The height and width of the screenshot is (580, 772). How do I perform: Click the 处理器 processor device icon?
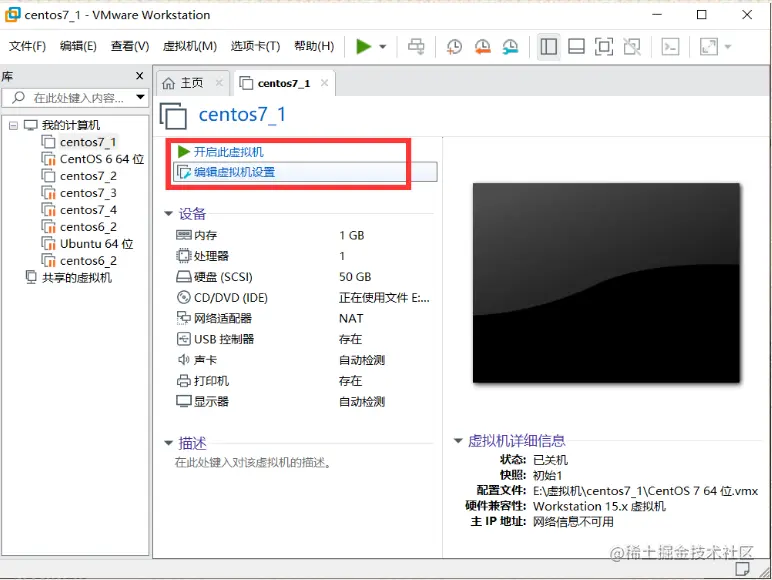point(183,256)
